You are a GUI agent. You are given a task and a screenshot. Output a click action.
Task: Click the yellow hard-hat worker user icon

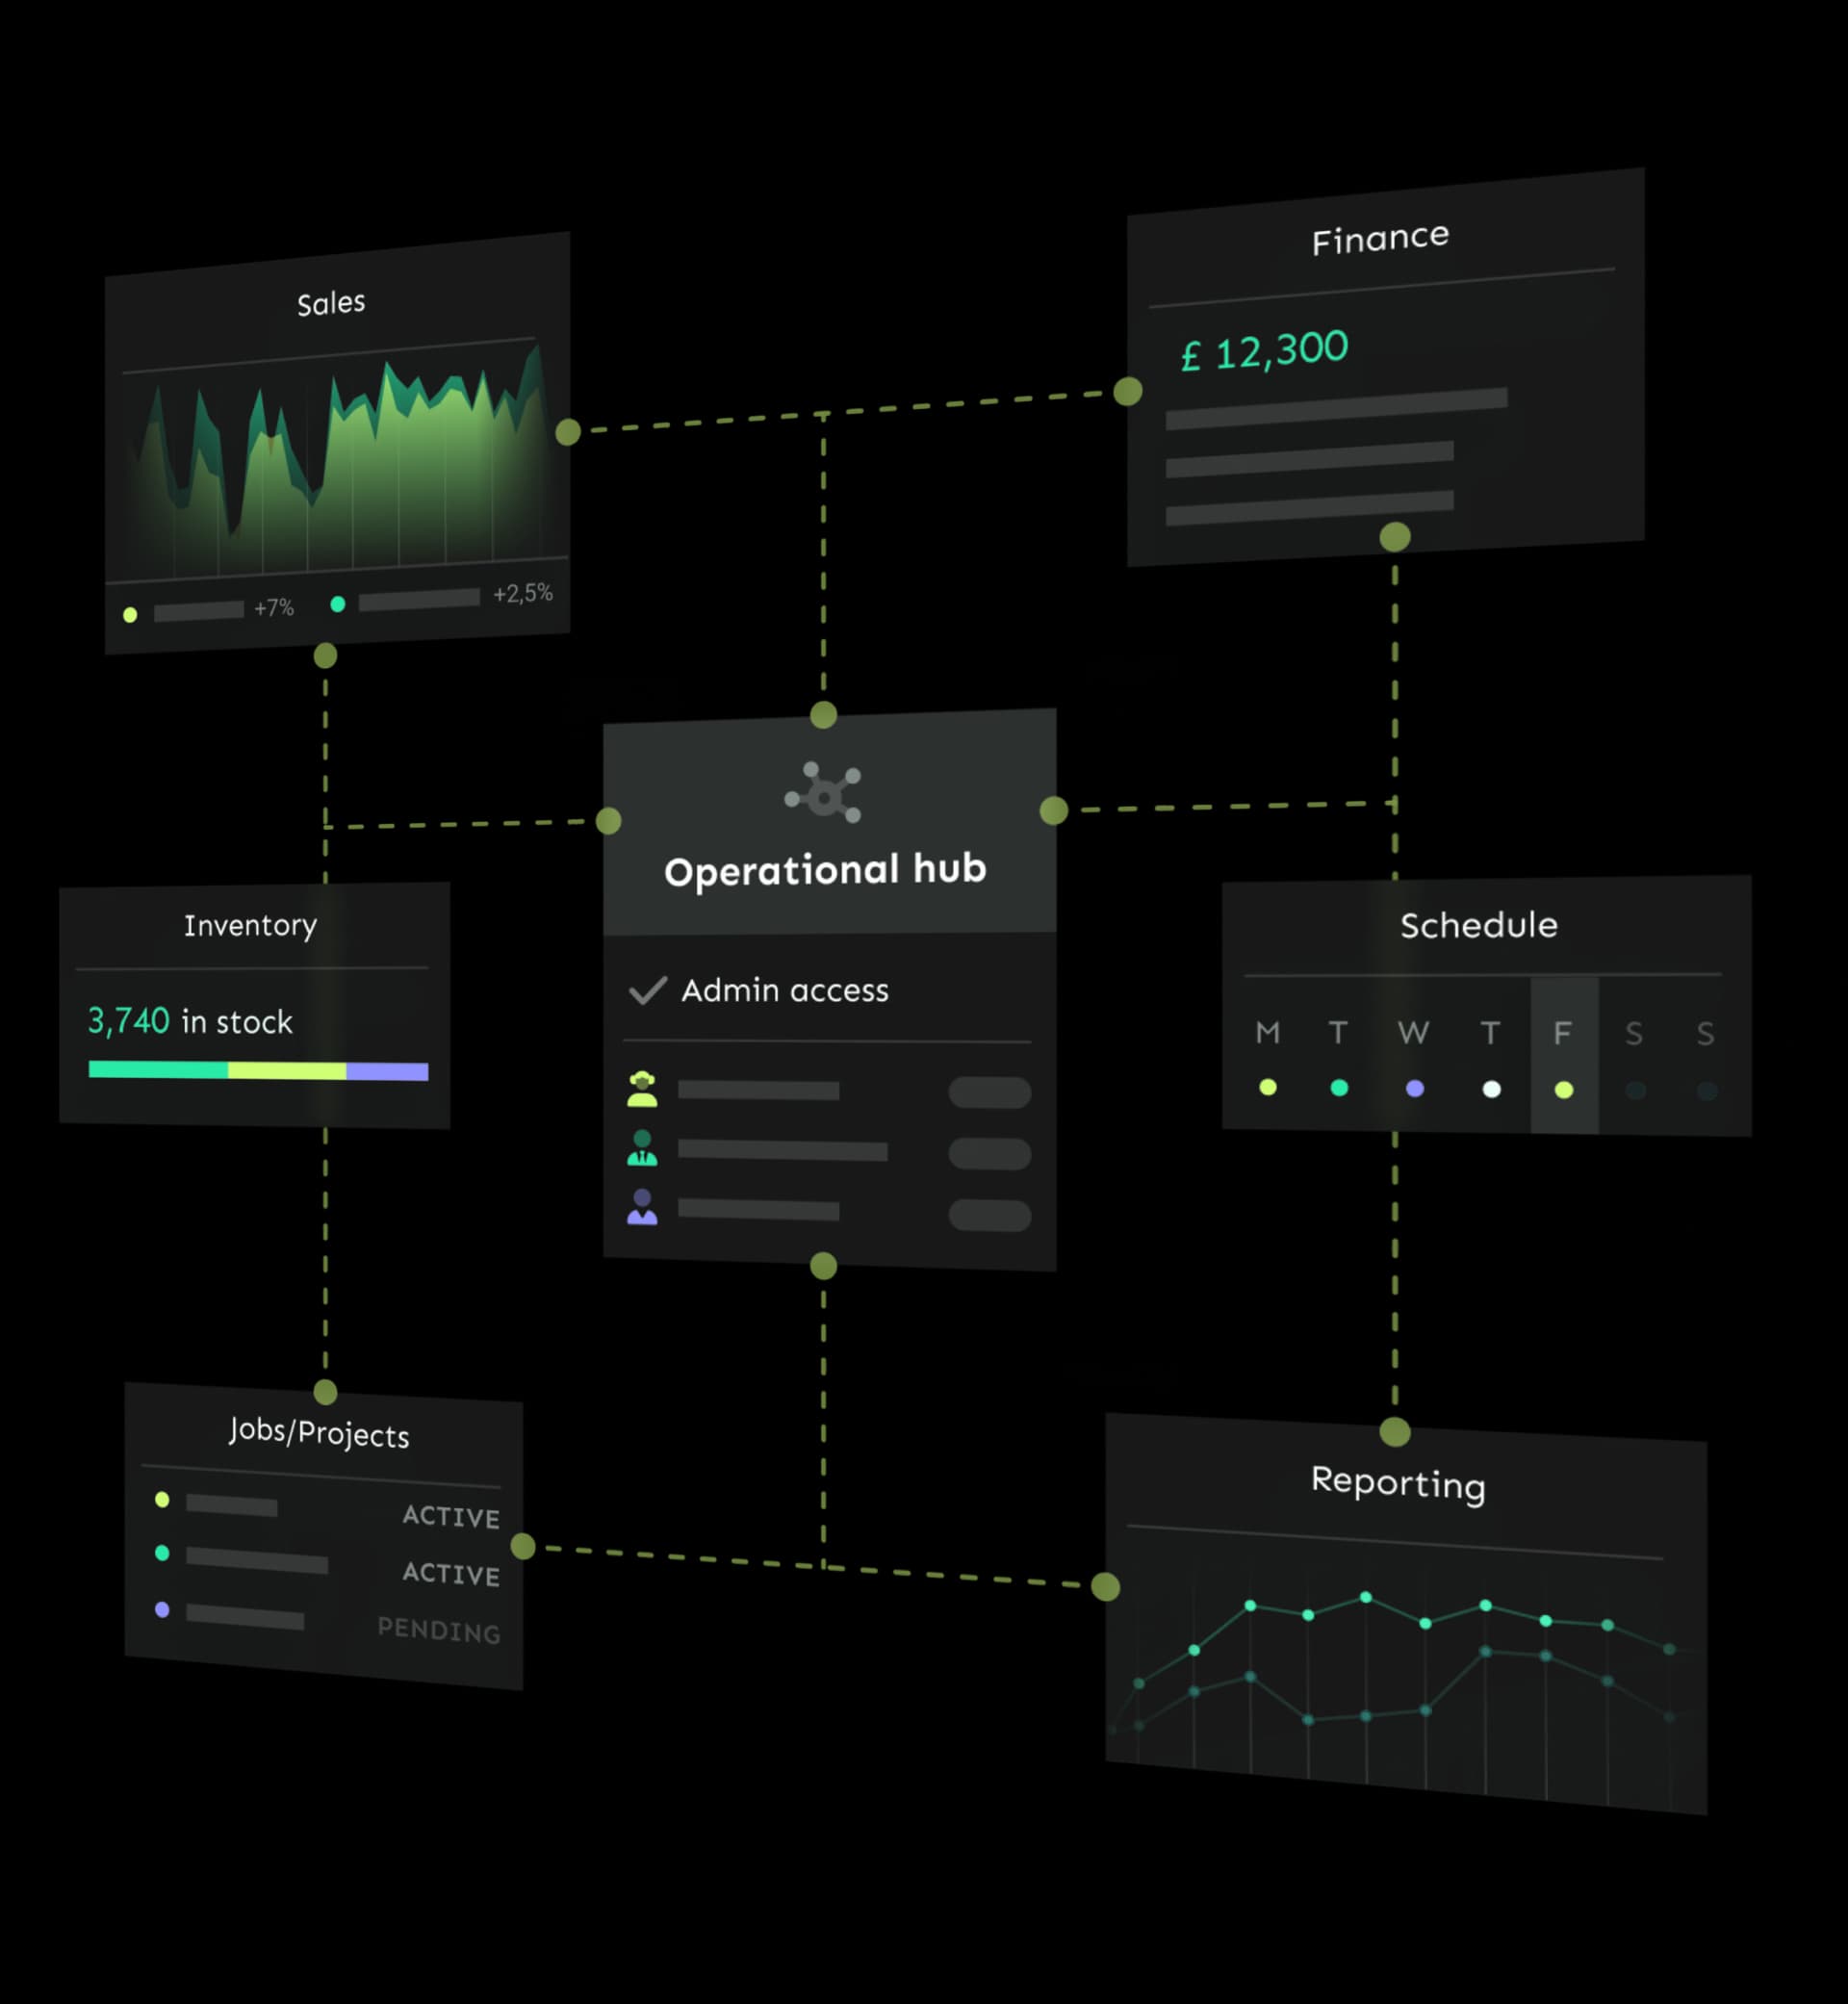click(642, 1089)
